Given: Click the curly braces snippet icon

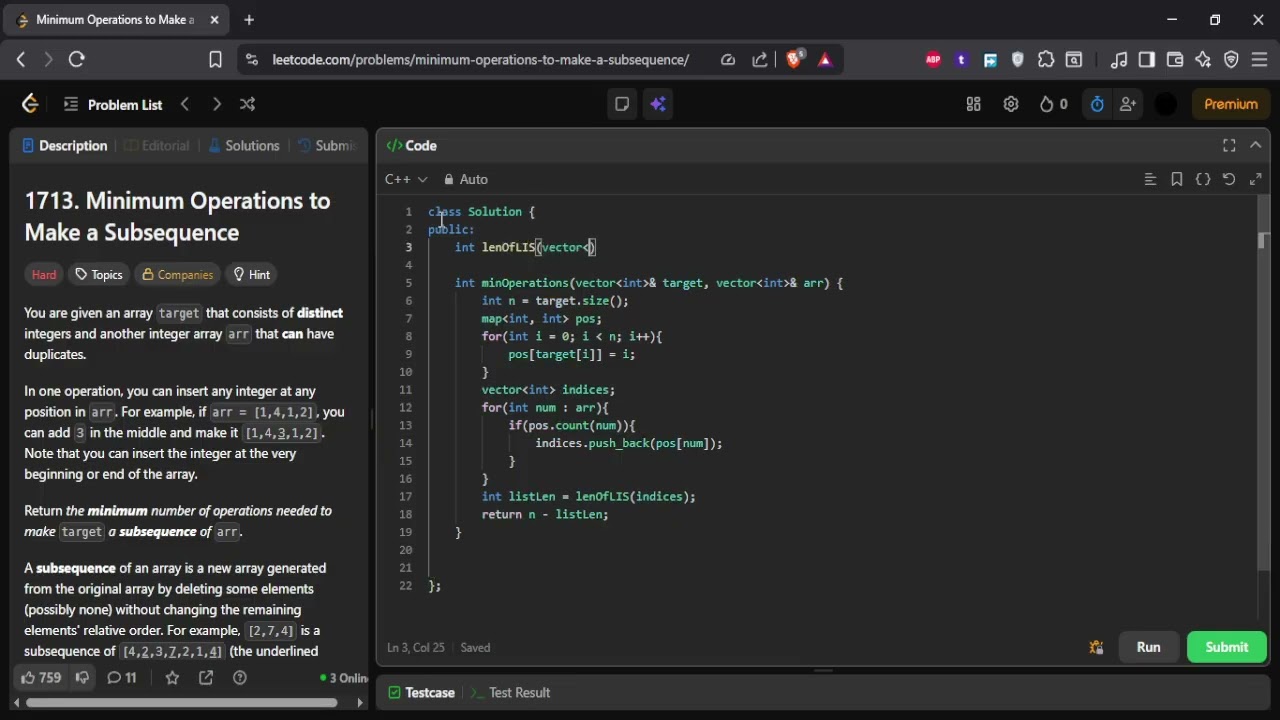Looking at the screenshot, I should [x=1203, y=179].
